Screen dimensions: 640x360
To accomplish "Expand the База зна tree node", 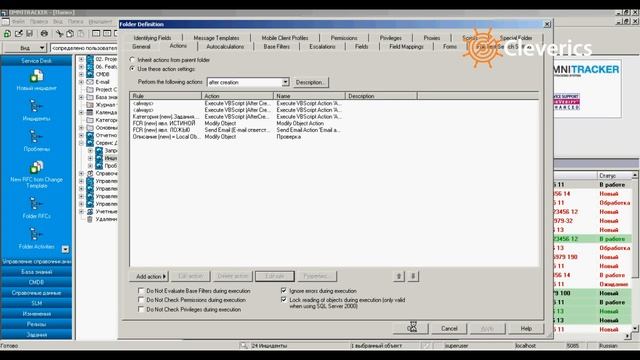I will (x=81, y=97).
